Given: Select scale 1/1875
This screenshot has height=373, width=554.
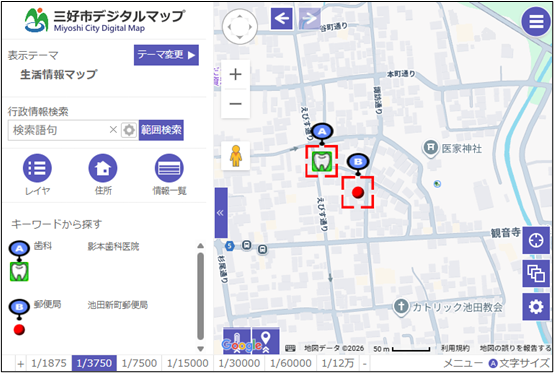Looking at the screenshot, I should point(48,363).
